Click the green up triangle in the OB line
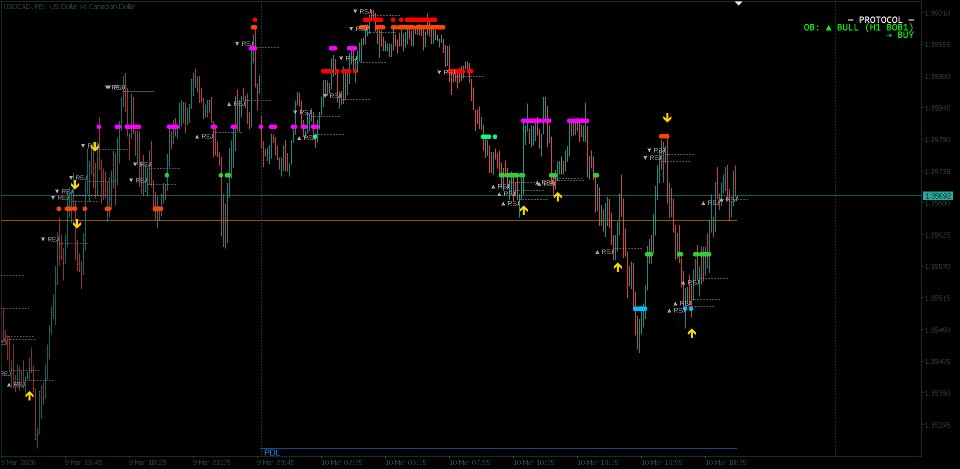The width and height of the screenshot is (960, 469). pos(829,28)
